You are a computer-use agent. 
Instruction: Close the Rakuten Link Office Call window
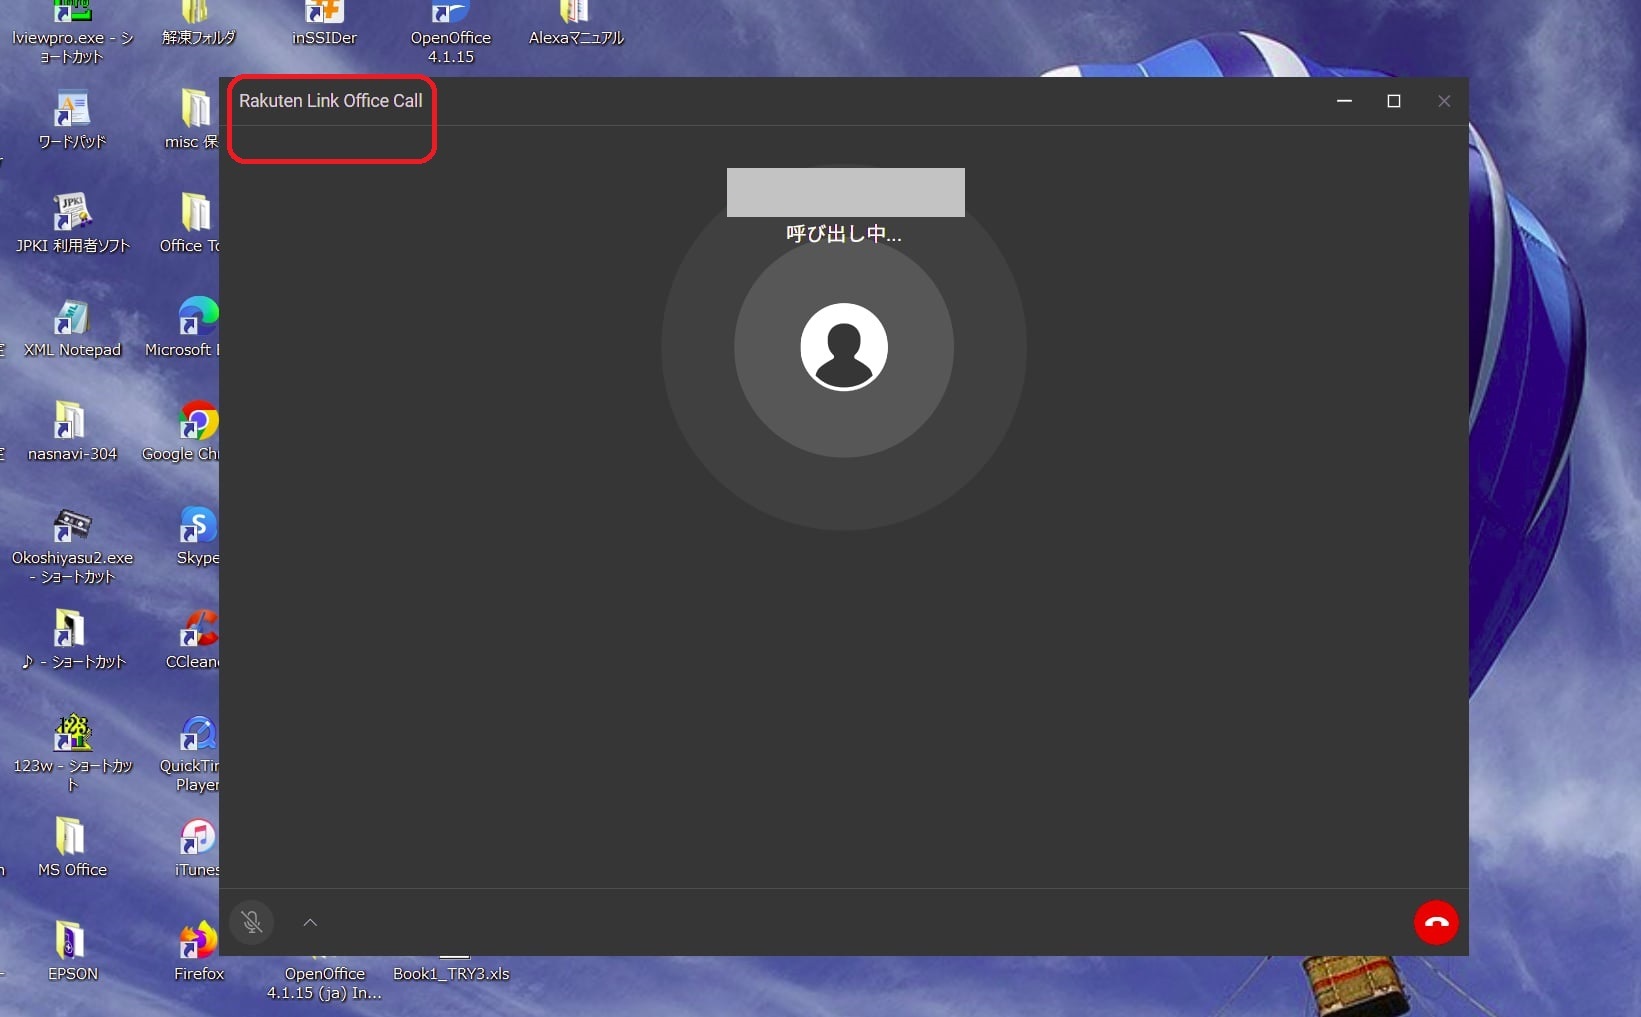(x=1443, y=101)
